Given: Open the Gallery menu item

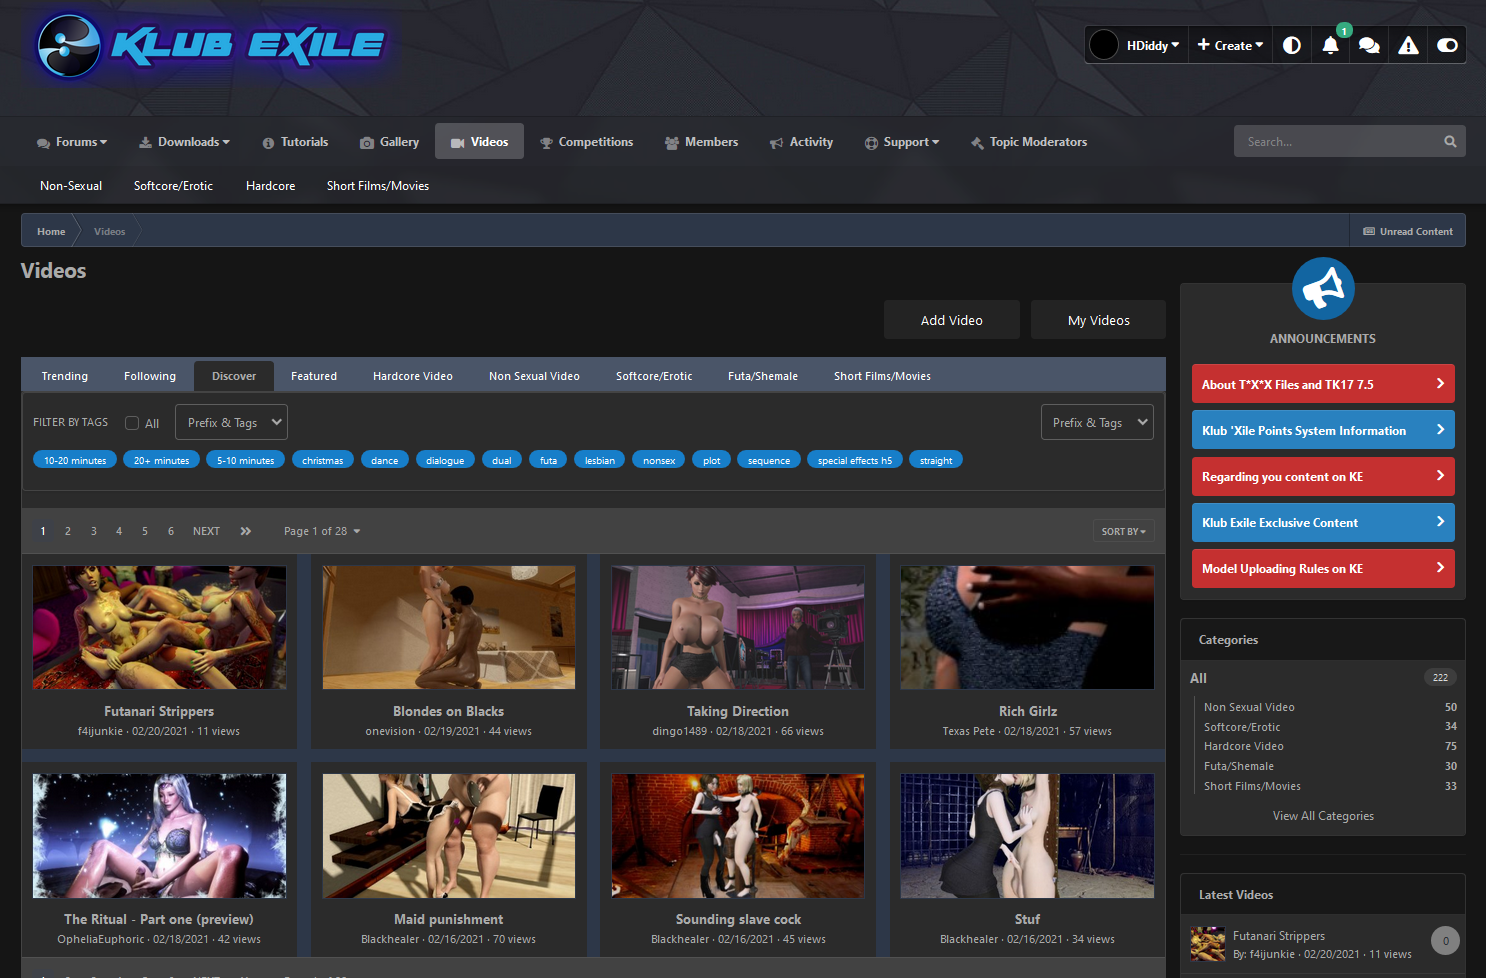Looking at the screenshot, I should tap(389, 142).
